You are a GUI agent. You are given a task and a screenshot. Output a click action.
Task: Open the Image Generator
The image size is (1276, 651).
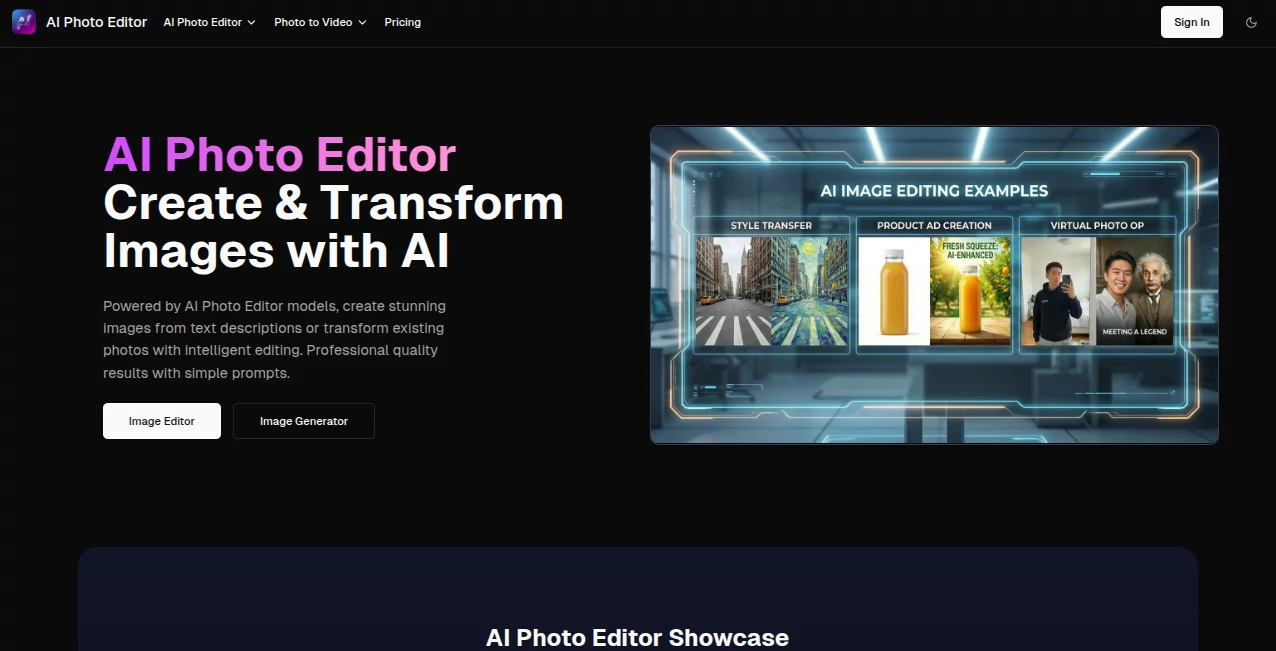tap(303, 420)
